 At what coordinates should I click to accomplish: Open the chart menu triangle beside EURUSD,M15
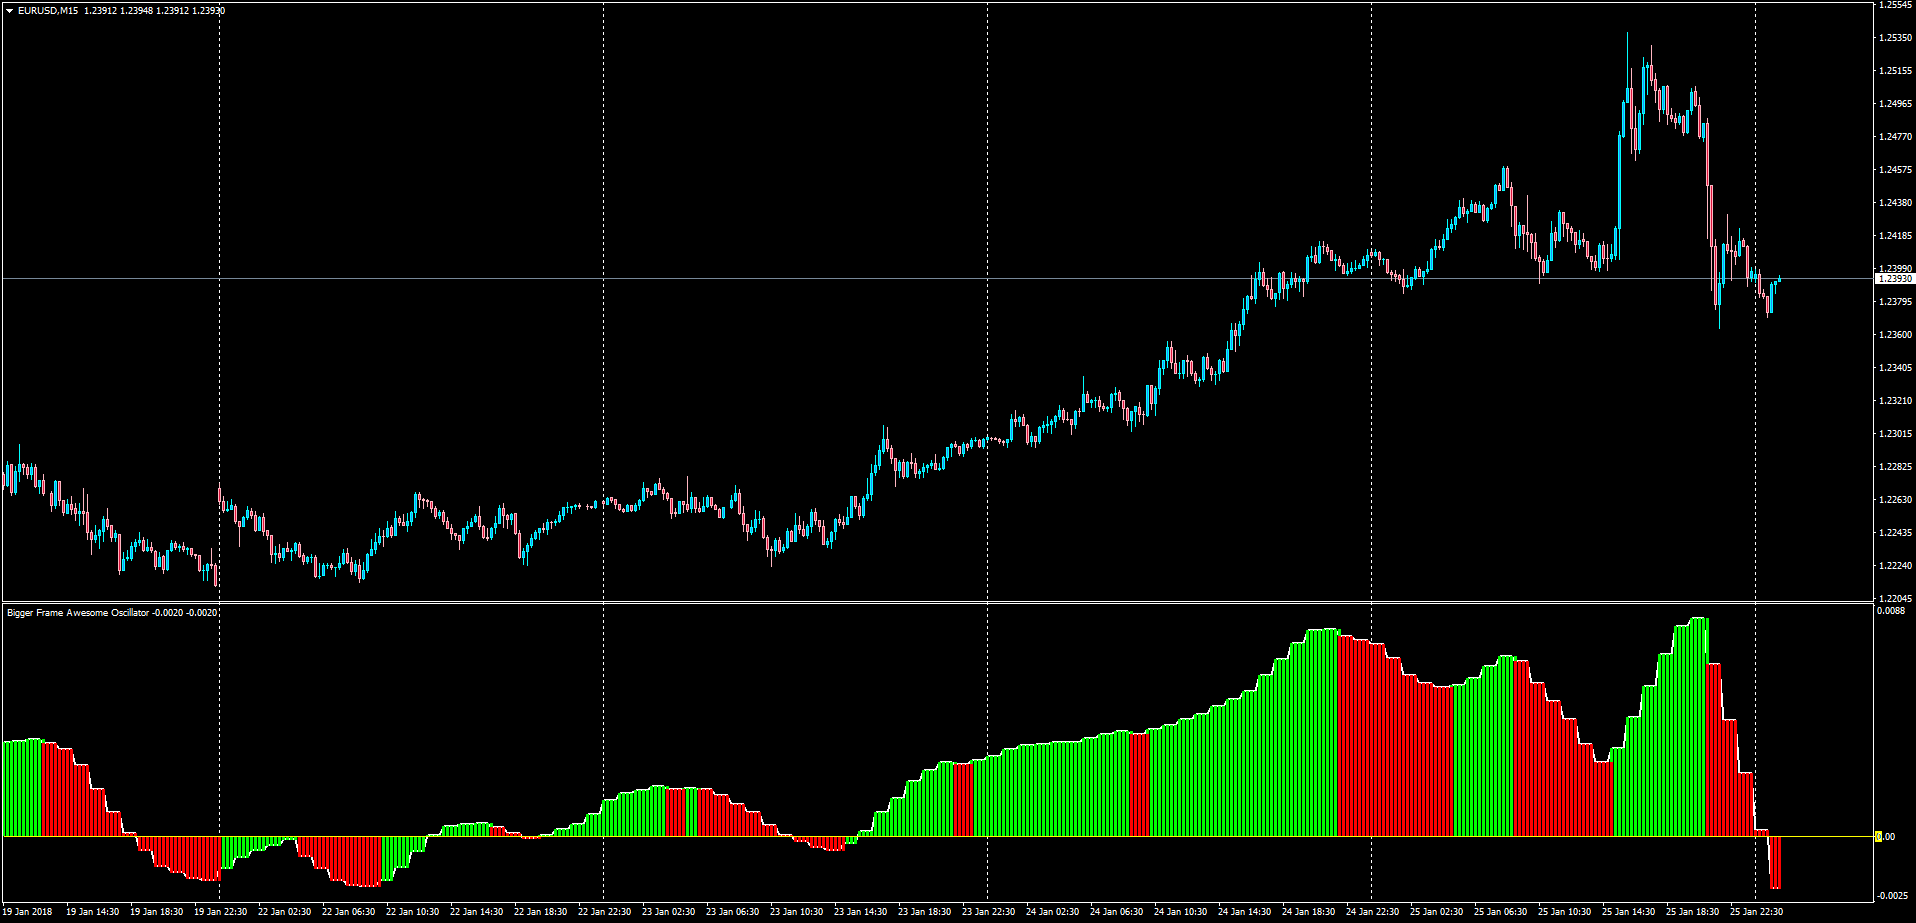pyautogui.click(x=9, y=11)
